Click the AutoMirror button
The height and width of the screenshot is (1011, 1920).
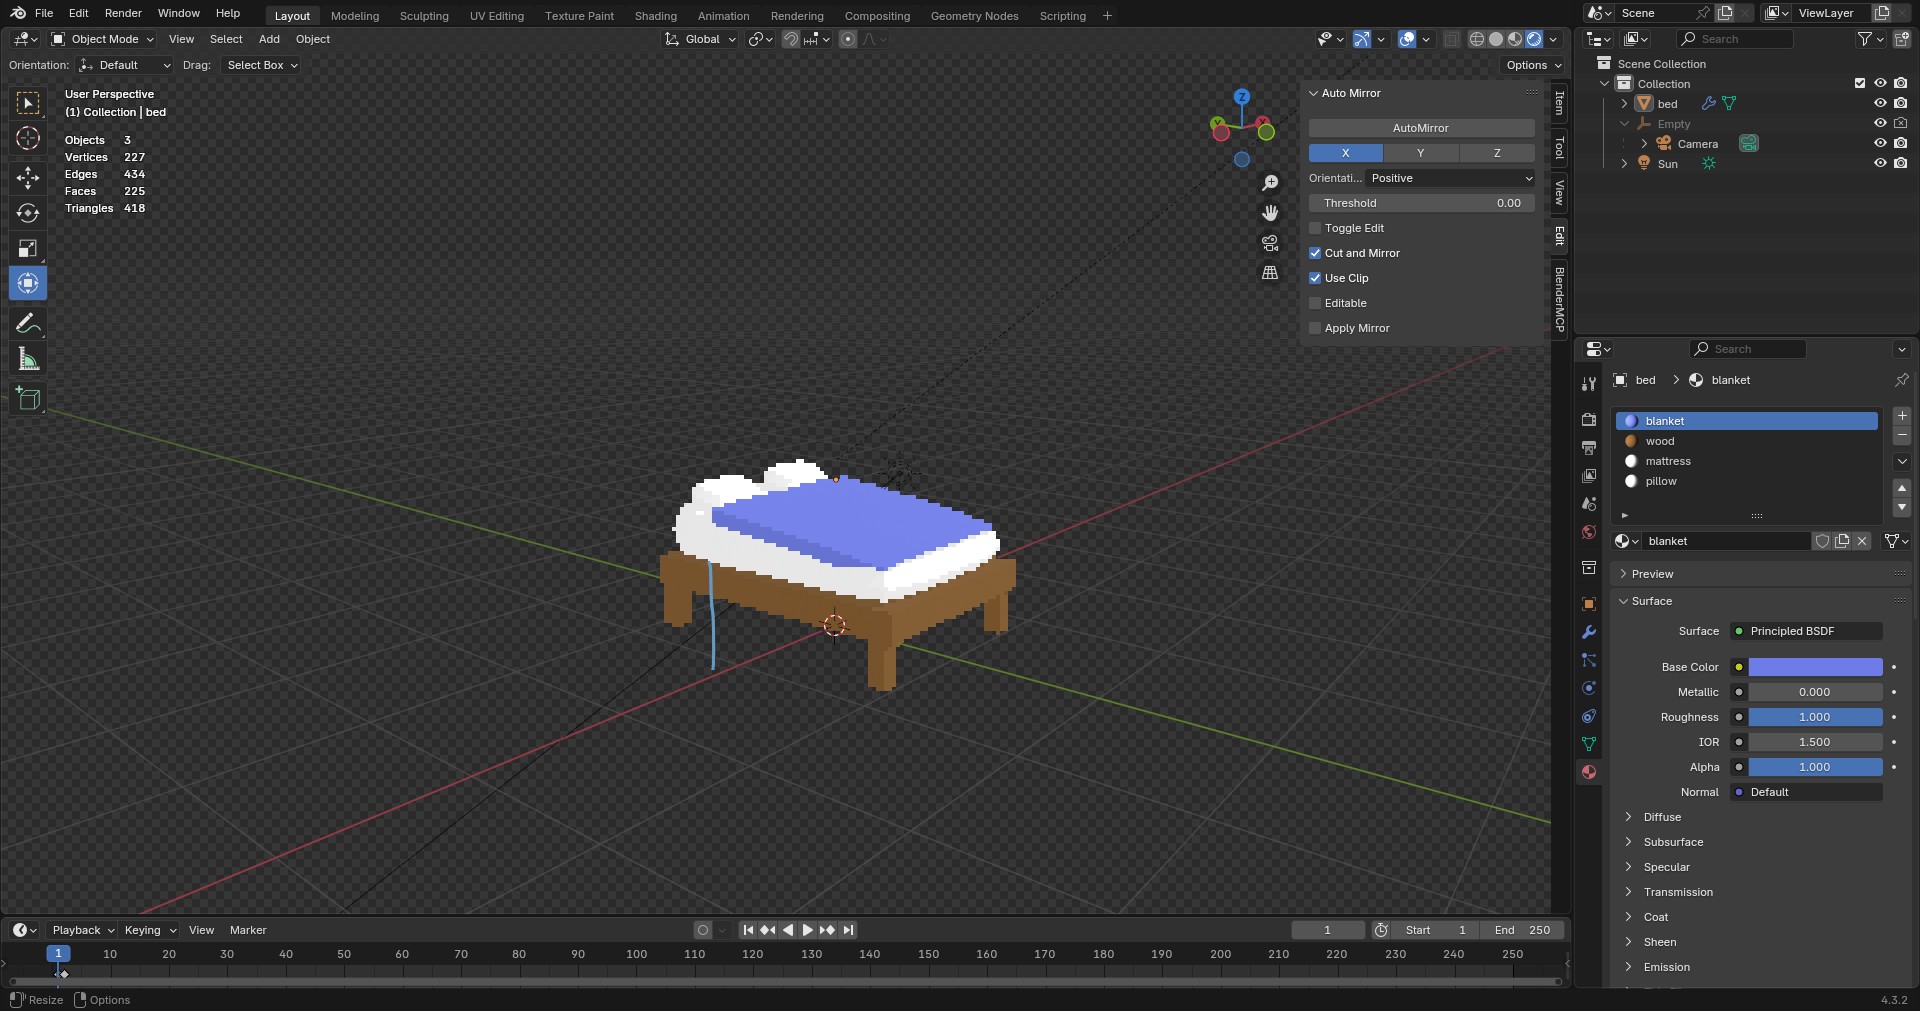pos(1420,128)
